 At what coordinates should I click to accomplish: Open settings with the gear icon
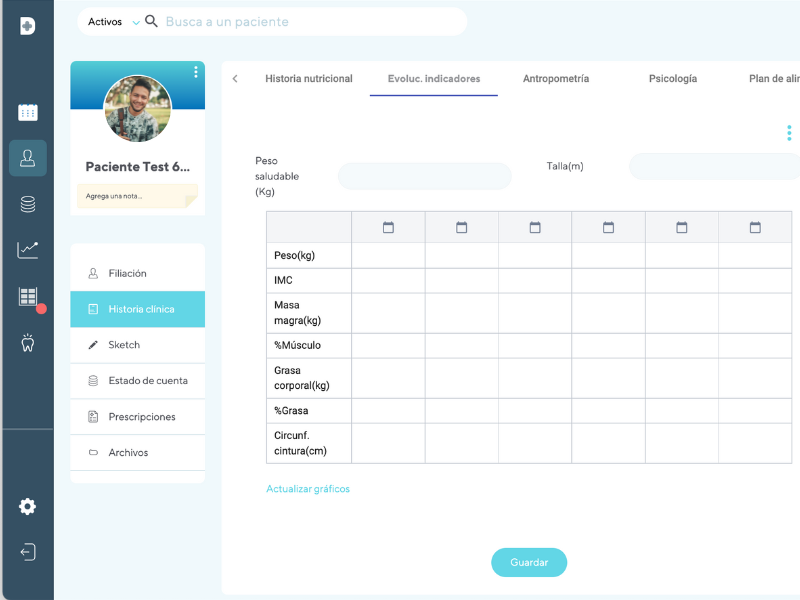tap(27, 507)
